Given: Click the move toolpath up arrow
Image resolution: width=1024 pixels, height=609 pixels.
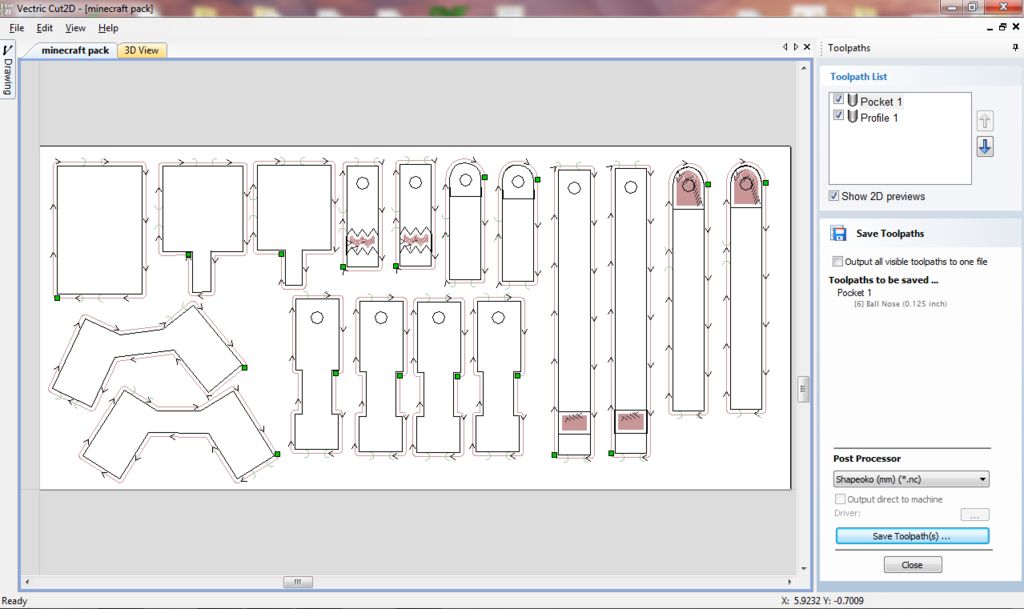Looking at the screenshot, I should pyautogui.click(x=985, y=121).
